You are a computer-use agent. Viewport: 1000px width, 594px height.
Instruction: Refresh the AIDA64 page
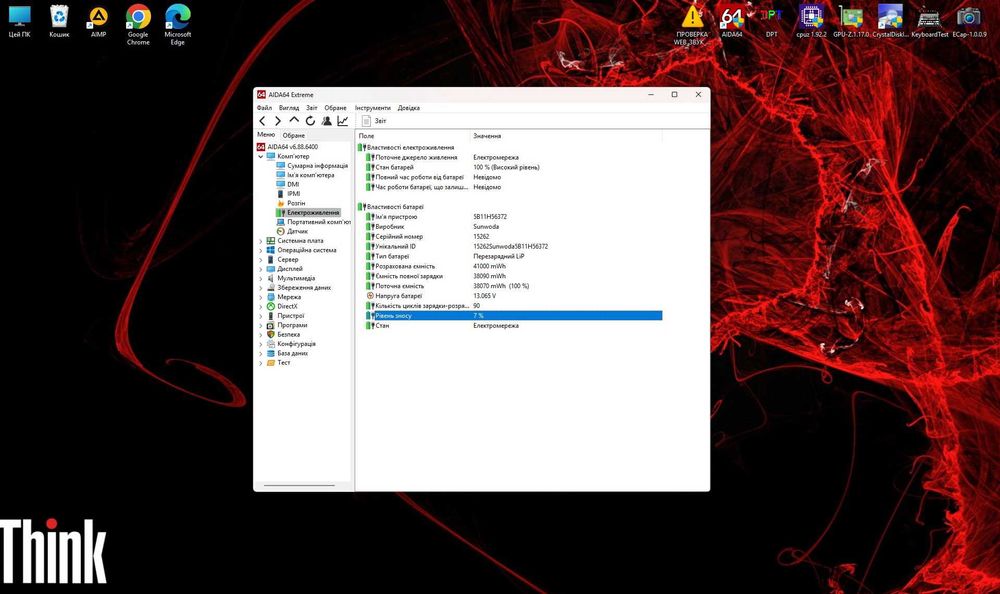click(310, 121)
